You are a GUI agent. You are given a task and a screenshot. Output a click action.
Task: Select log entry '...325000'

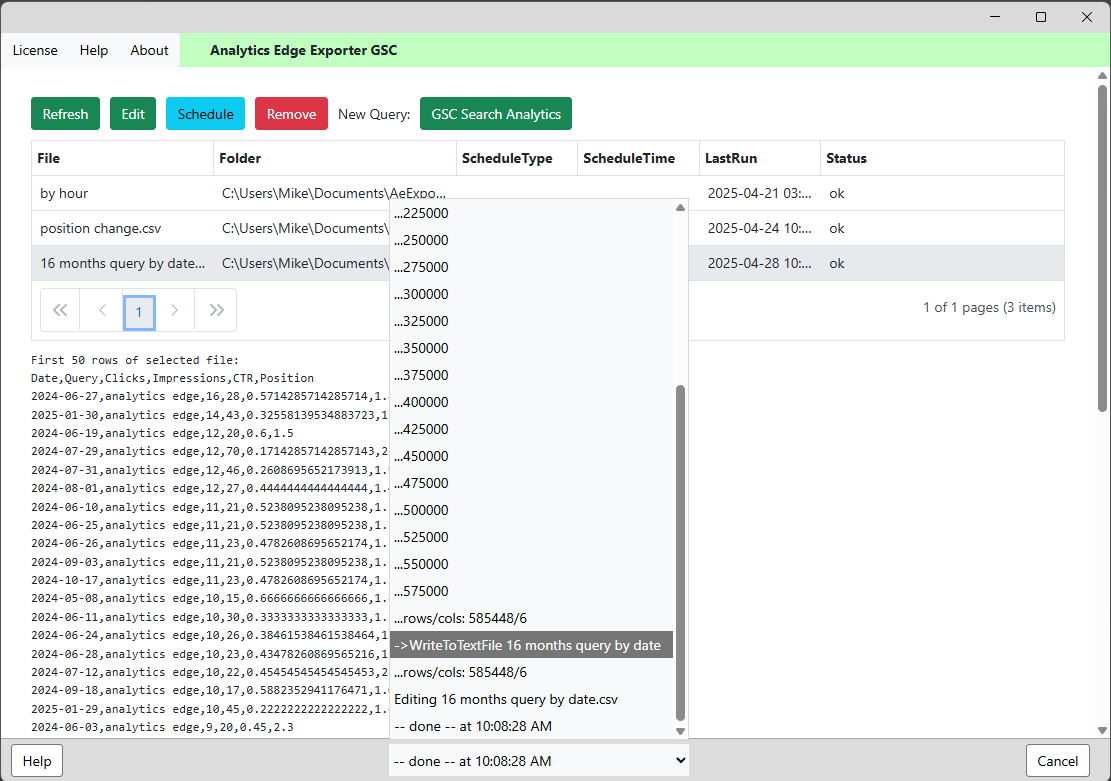point(531,321)
